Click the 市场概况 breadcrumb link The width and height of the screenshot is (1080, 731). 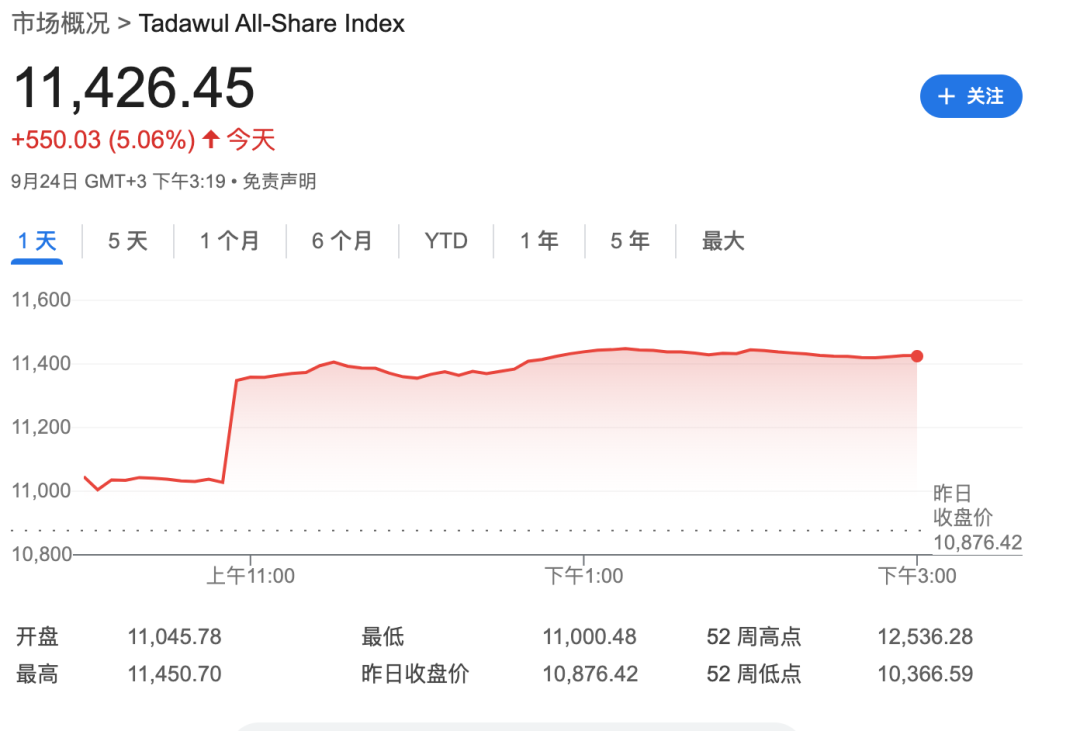pyautogui.click(x=60, y=24)
